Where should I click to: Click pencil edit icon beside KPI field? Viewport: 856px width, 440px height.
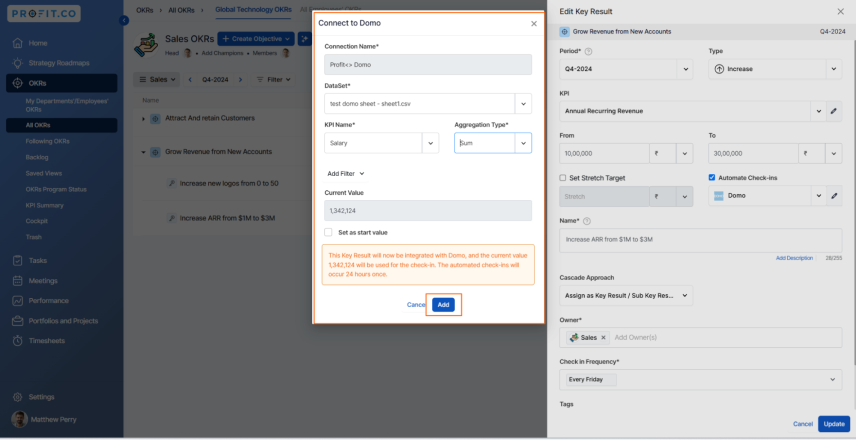(834, 111)
